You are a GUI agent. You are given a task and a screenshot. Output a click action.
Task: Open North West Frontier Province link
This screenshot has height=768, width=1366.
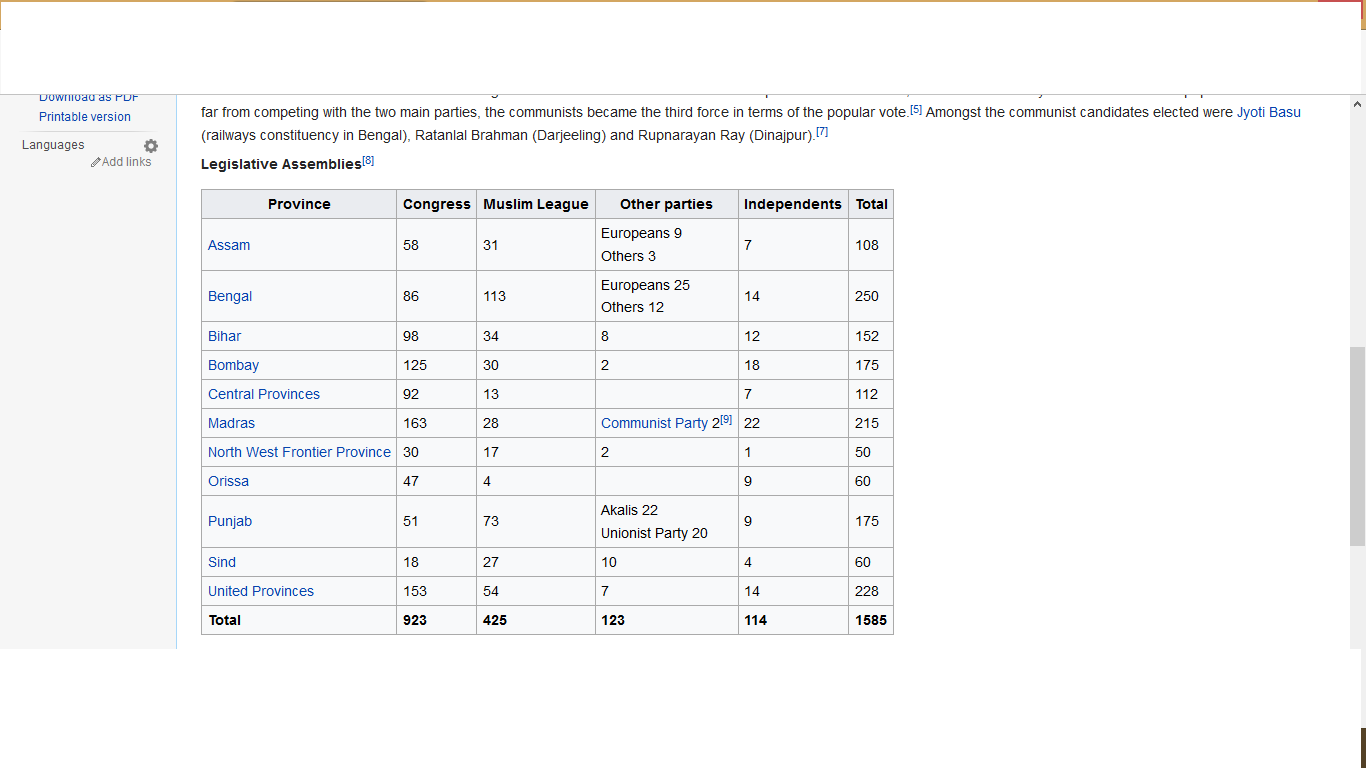pos(299,452)
